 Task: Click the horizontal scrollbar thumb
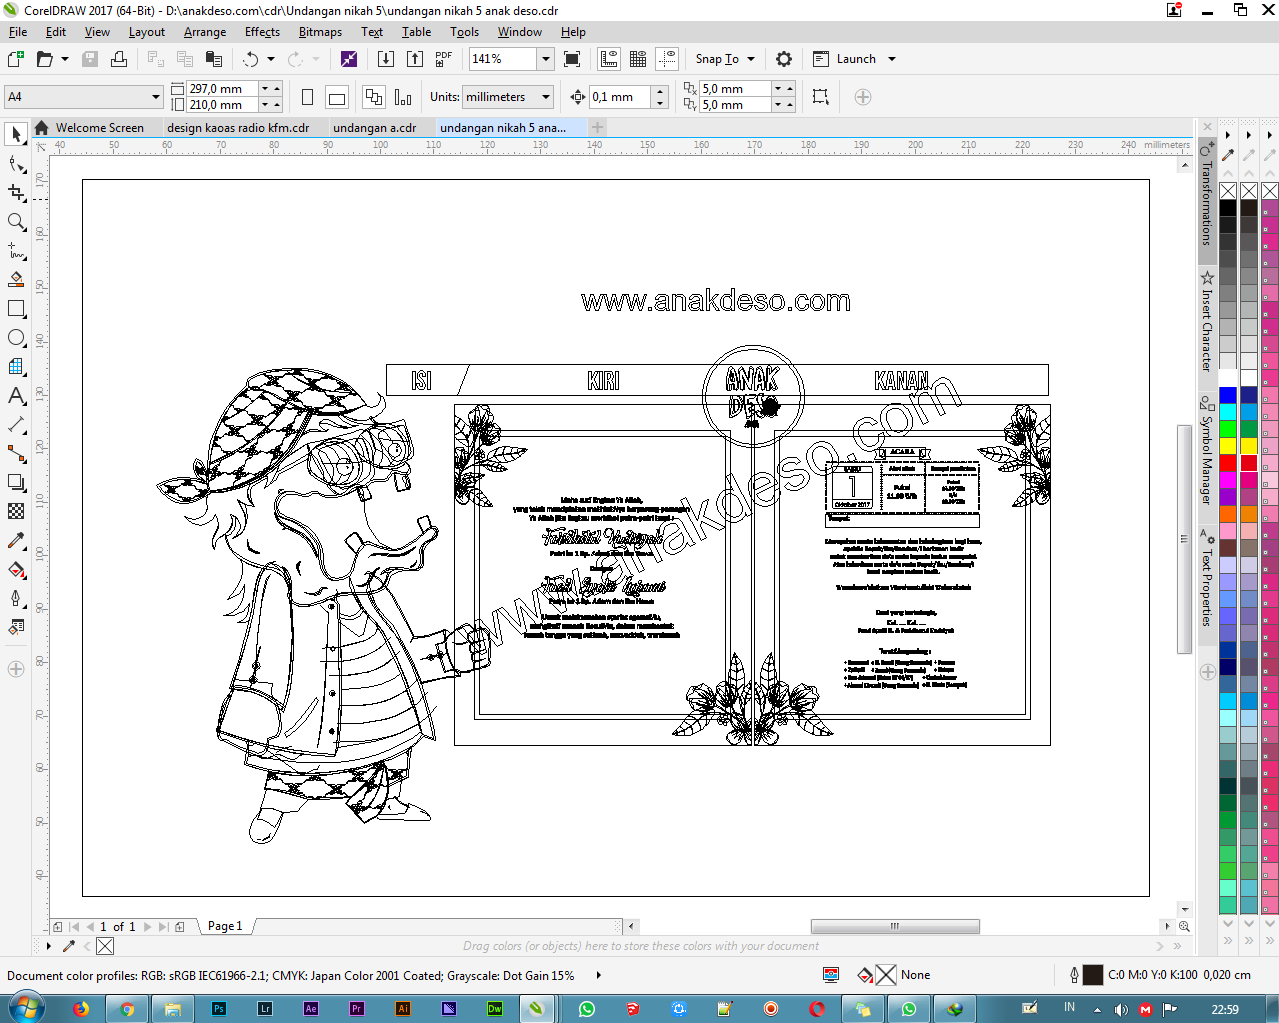pyautogui.click(x=895, y=927)
